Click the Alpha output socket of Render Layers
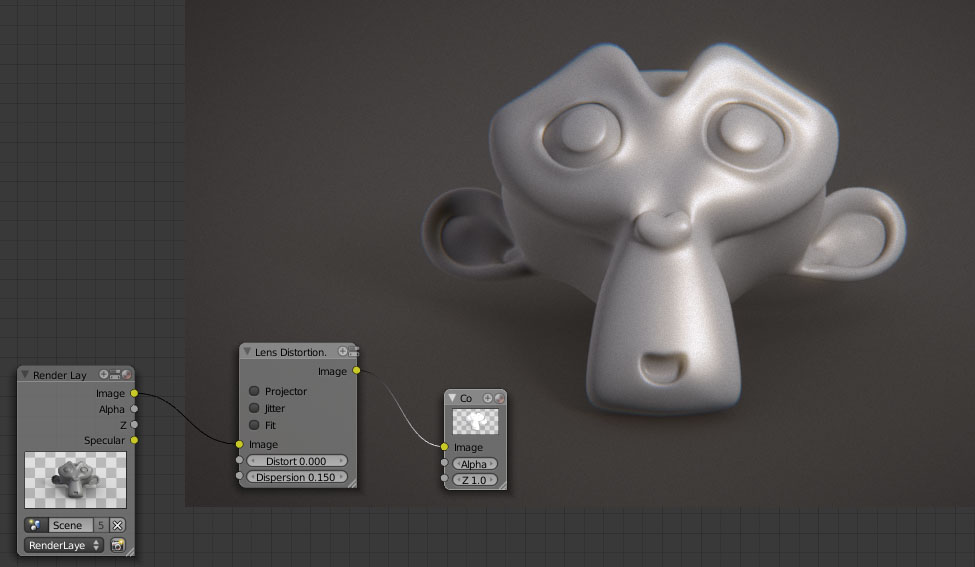This screenshot has width=975, height=567. pyautogui.click(x=134, y=409)
